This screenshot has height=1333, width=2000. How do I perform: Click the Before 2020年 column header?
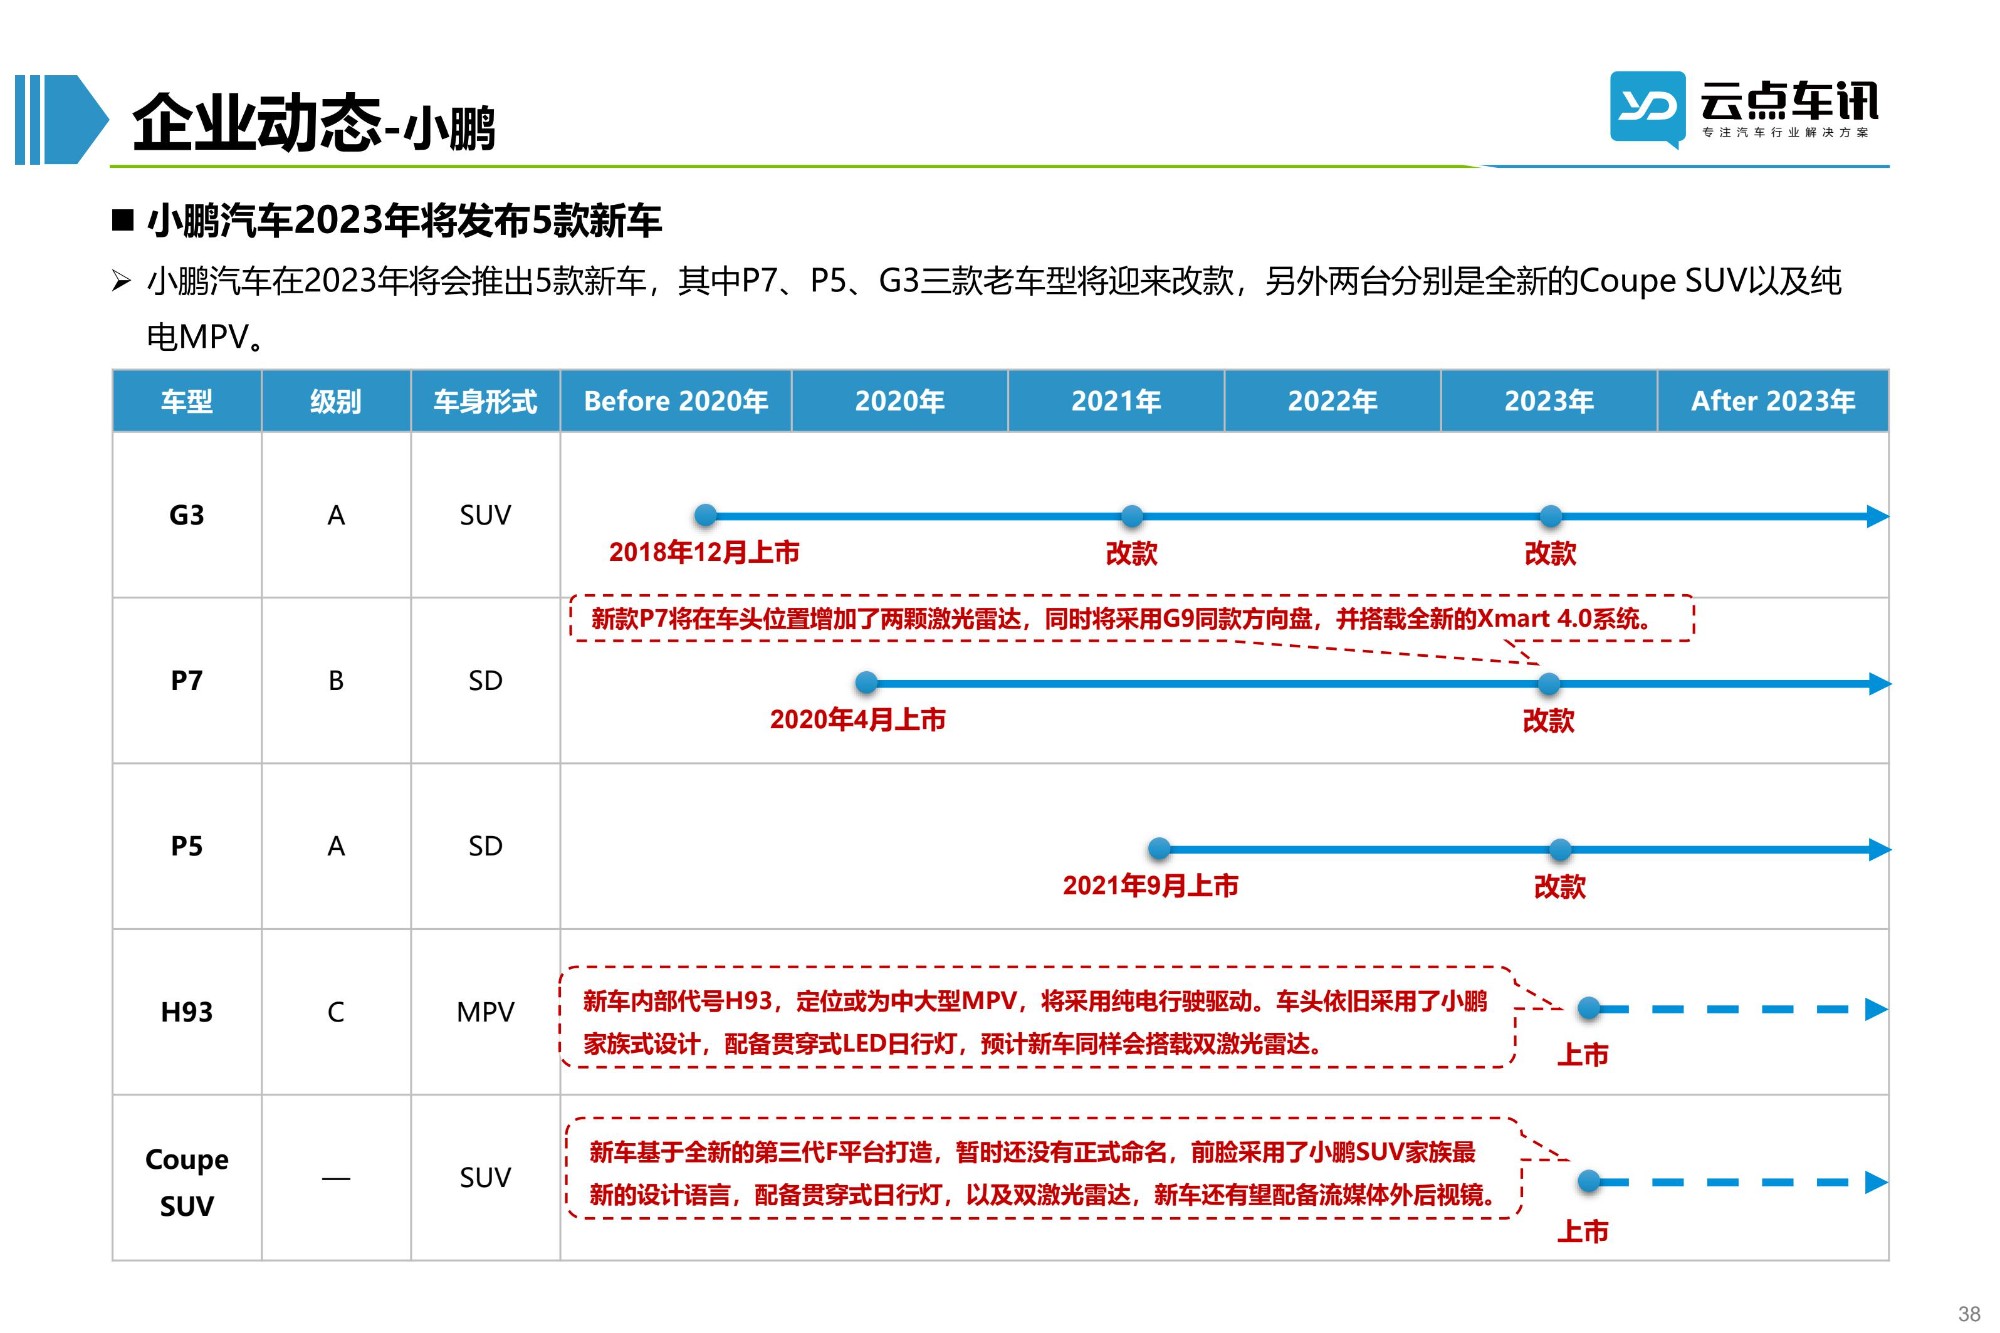(676, 401)
